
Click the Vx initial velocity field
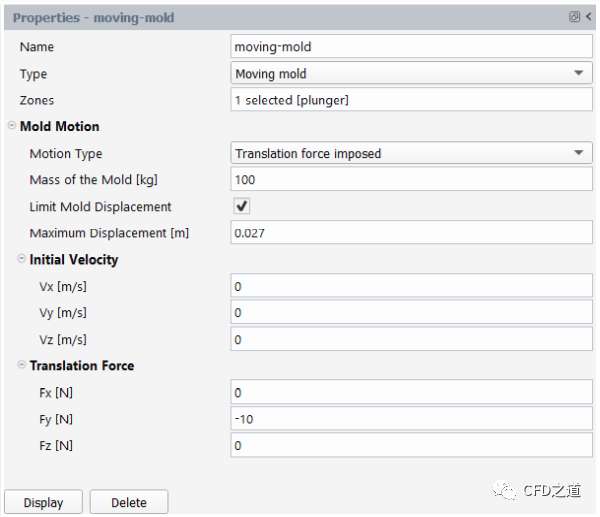[x=411, y=286]
